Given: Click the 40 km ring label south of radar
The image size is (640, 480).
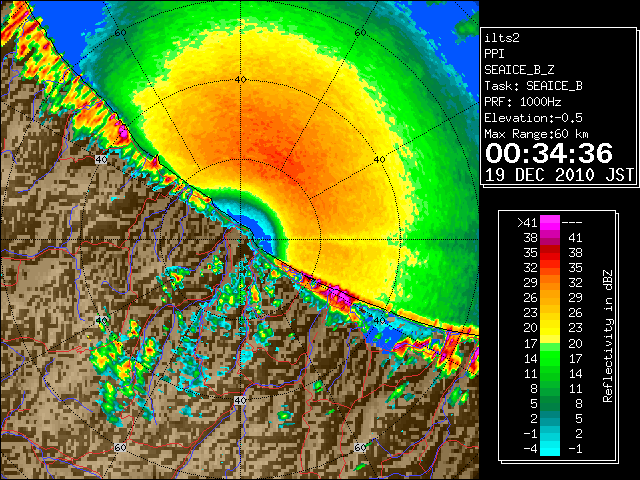Looking at the screenshot, I should point(240,400).
